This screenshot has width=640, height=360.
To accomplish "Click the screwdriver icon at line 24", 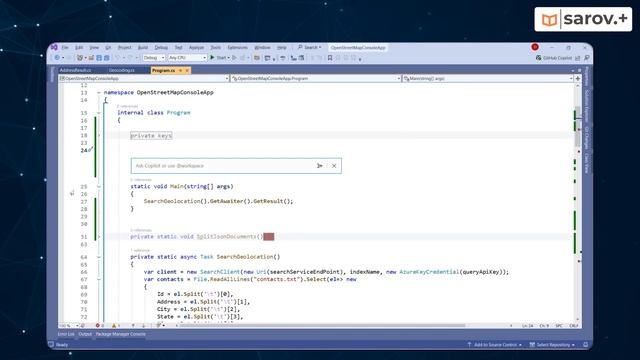I will (x=91, y=150).
